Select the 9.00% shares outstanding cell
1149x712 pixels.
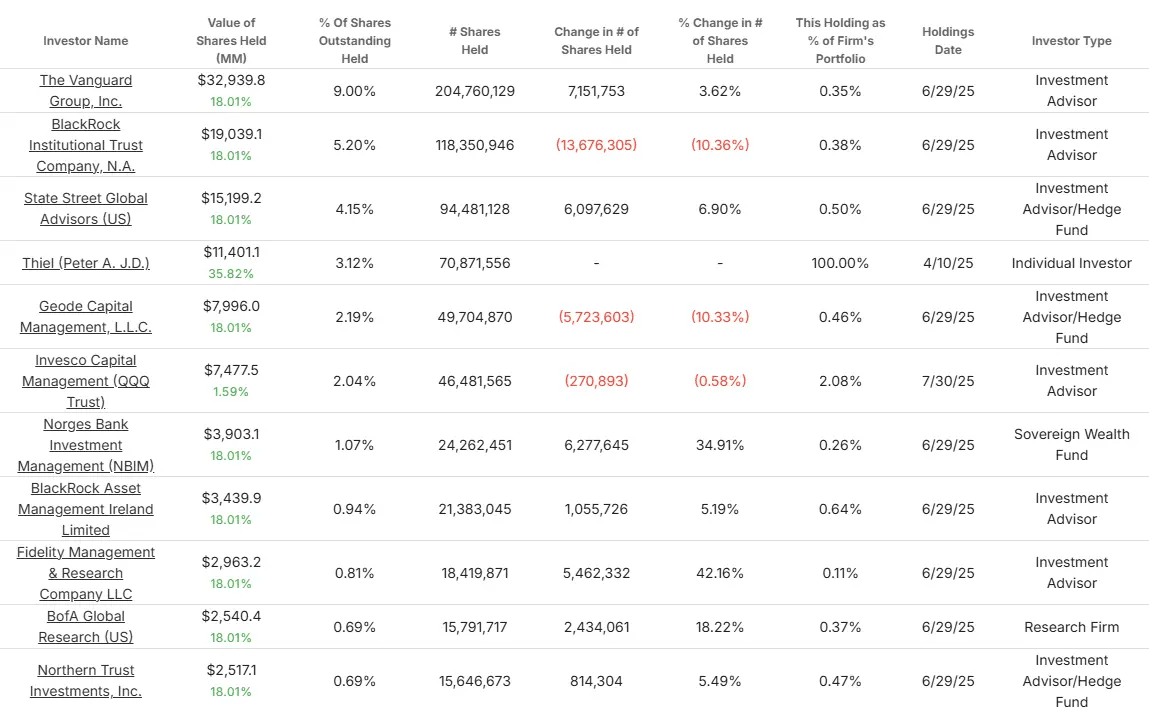pyautogui.click(x=355, y=91)
